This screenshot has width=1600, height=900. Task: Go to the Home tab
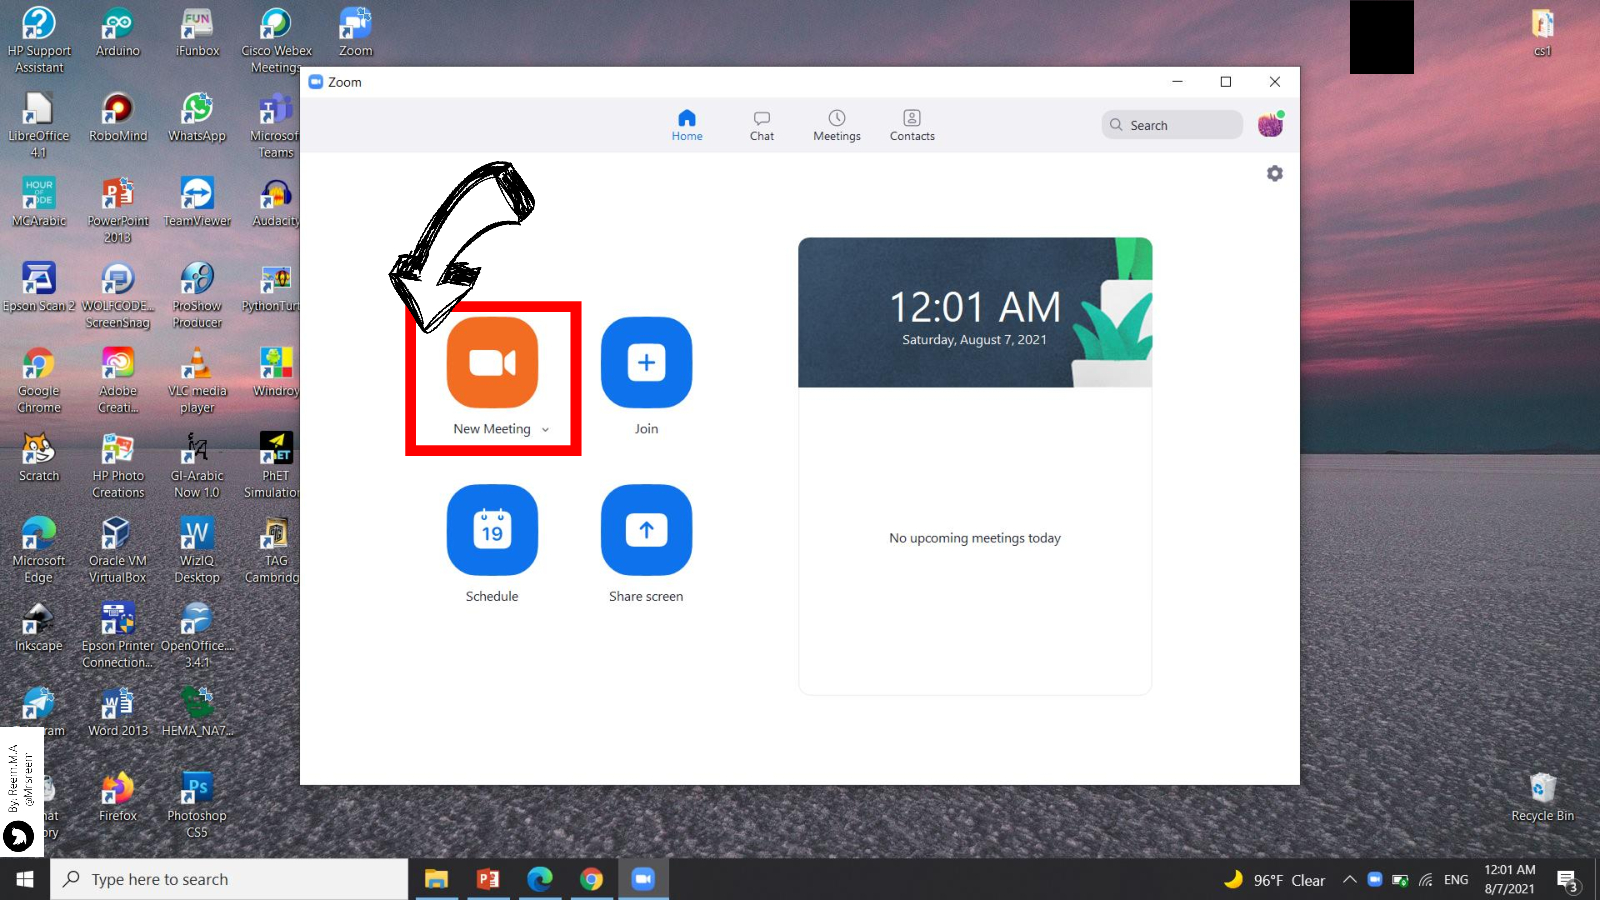point(687,125)
